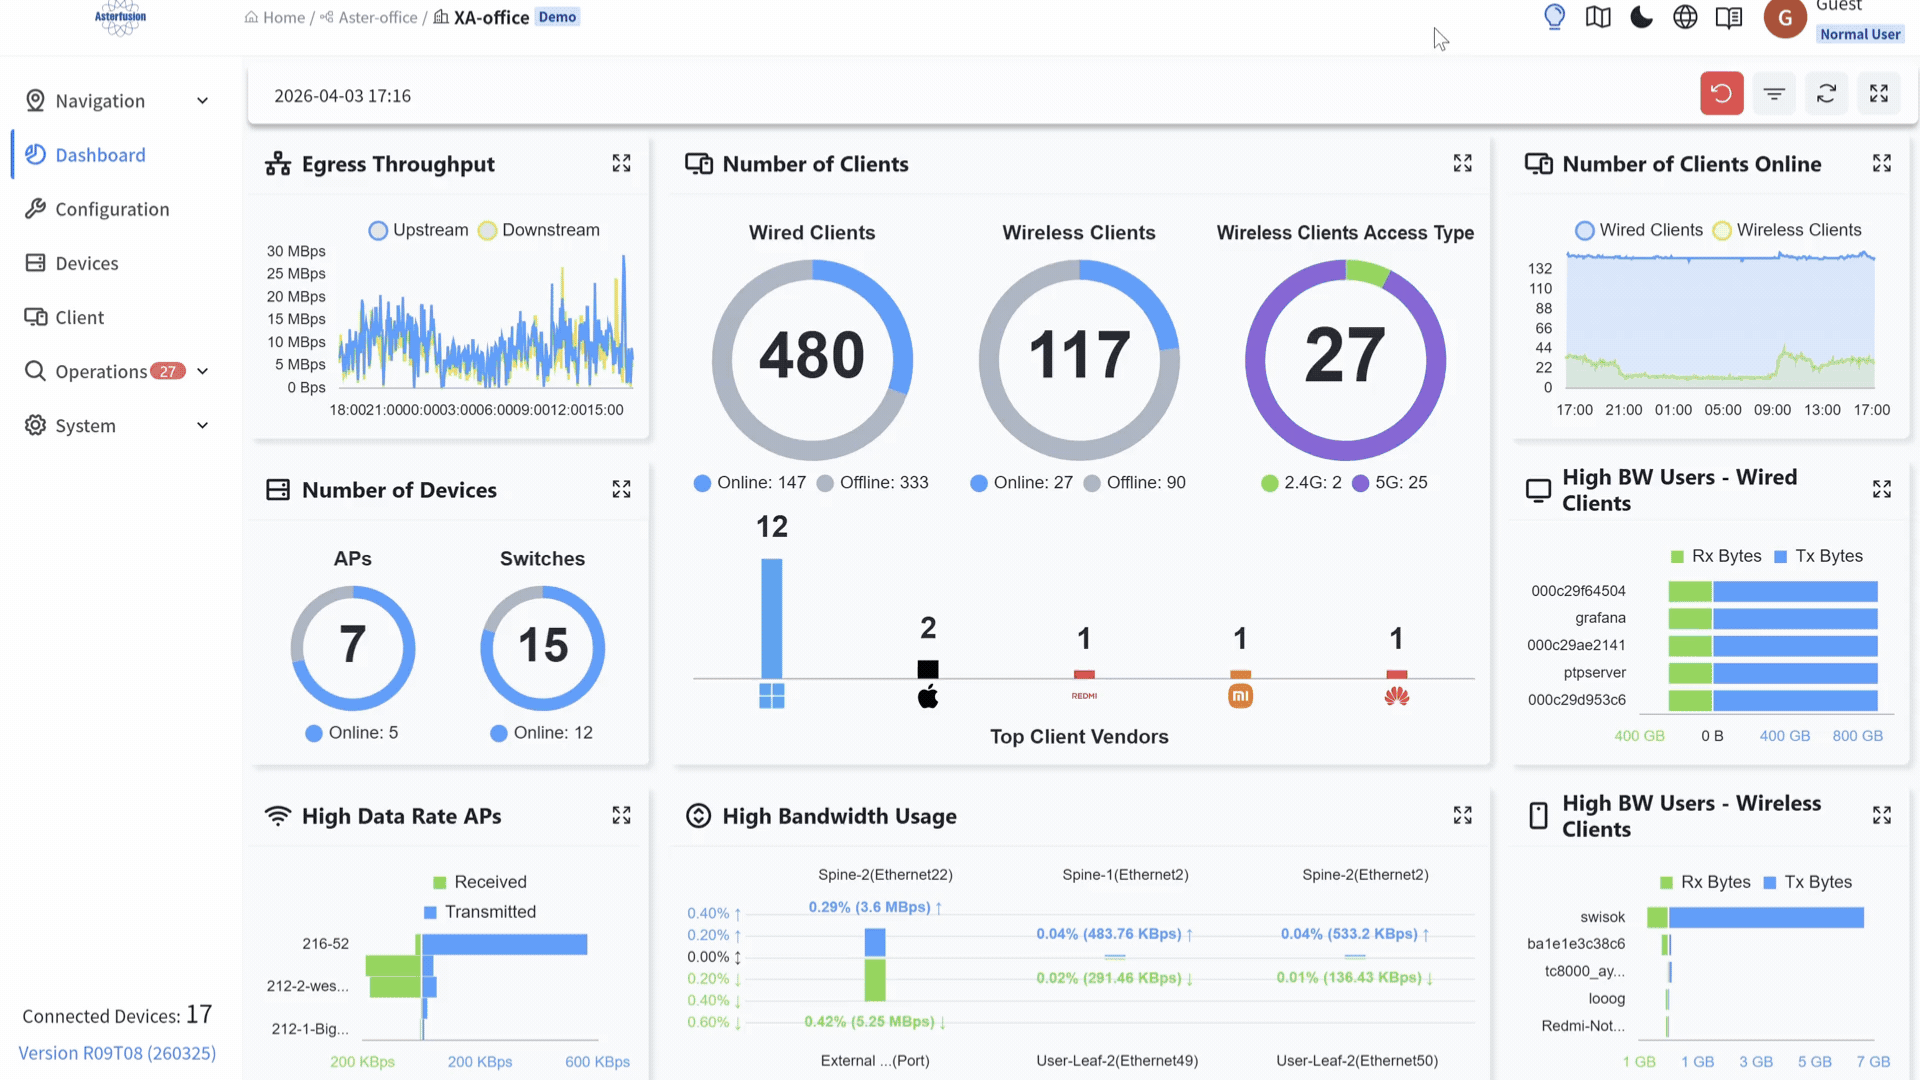This screenshot has height=1080, width=1920.
Task: Toggle dark mode with the moon icon
Action: pos(1641,17)
